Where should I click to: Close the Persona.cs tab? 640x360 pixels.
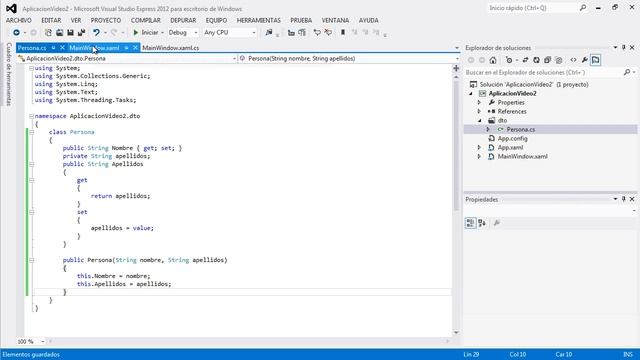62,48
